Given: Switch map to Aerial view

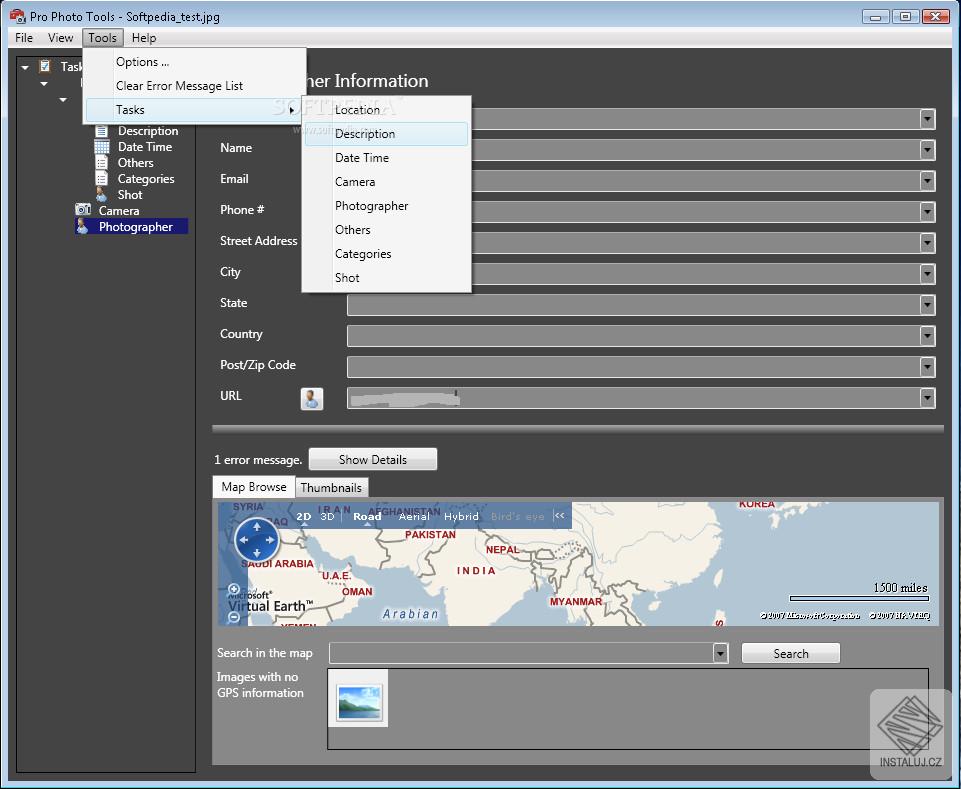Looking at the screenshot, I should coord(413,517).
